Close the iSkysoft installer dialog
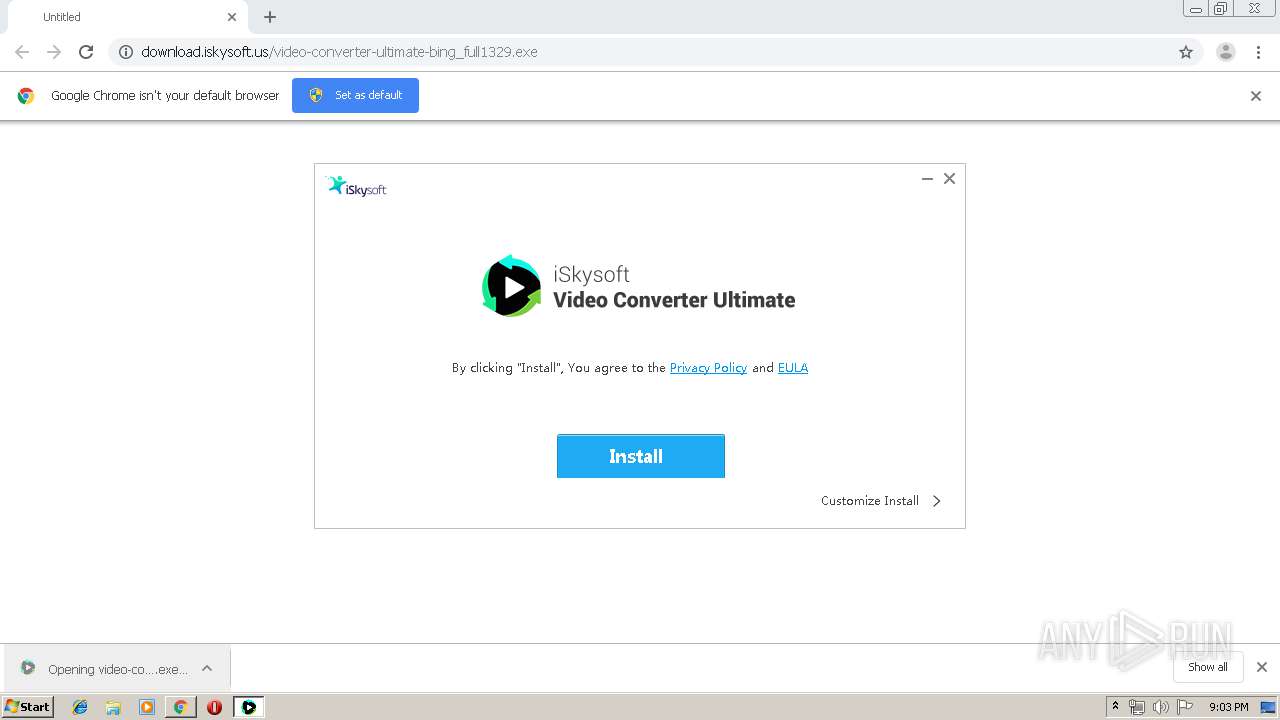Screen dimensions: 1280x720 coord(950,179)
